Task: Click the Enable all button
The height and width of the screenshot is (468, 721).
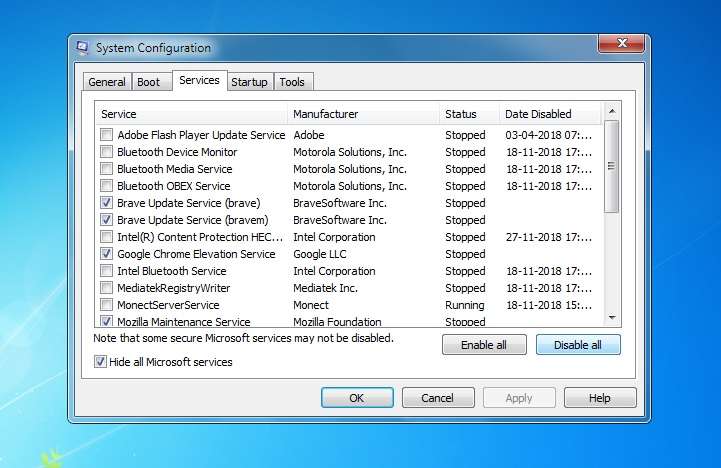Action: [x=484, y=345]
